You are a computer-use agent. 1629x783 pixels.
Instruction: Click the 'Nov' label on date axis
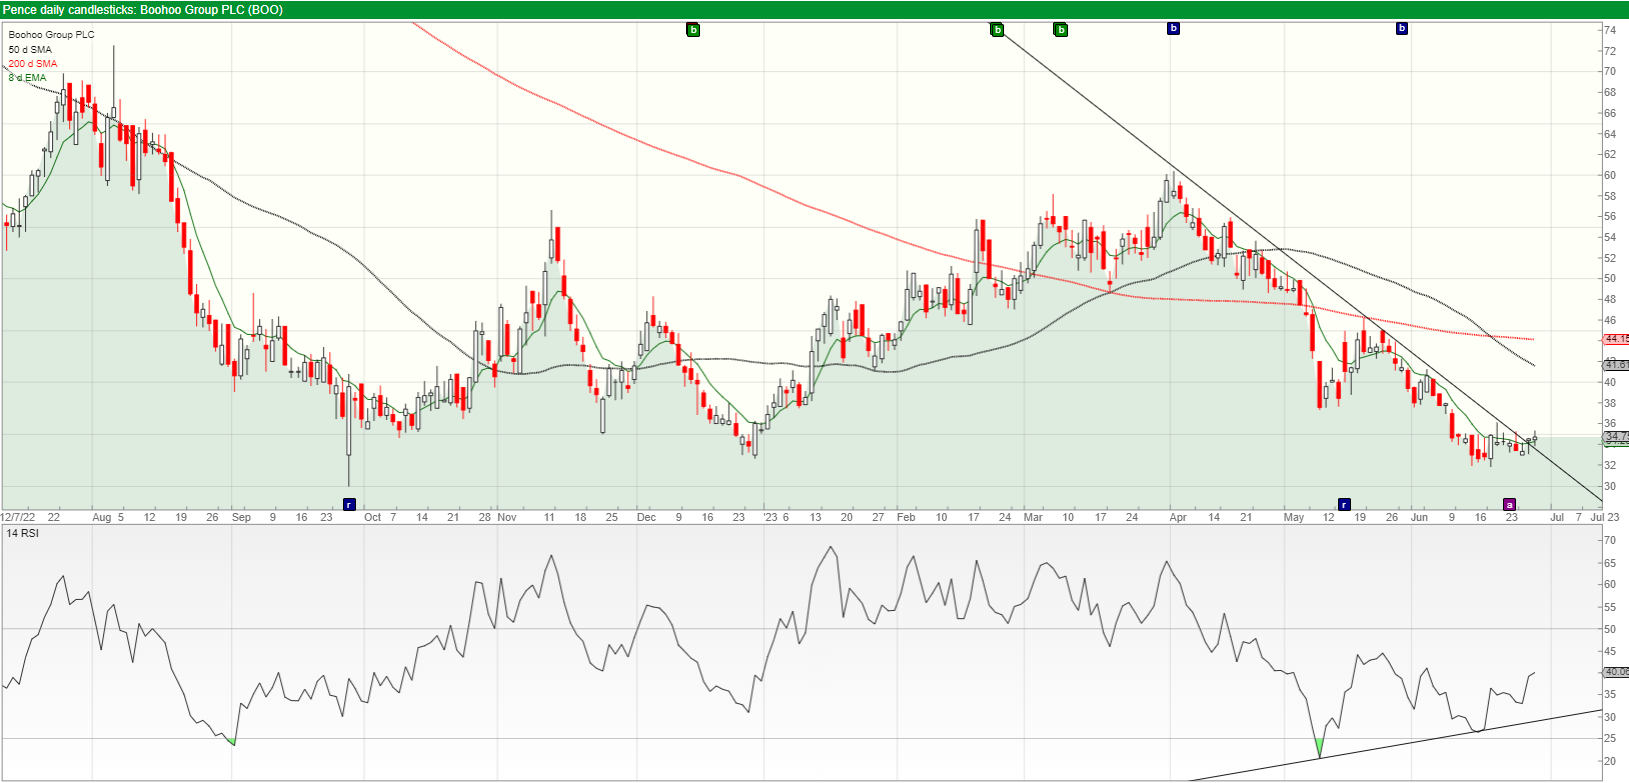point(507,517)
